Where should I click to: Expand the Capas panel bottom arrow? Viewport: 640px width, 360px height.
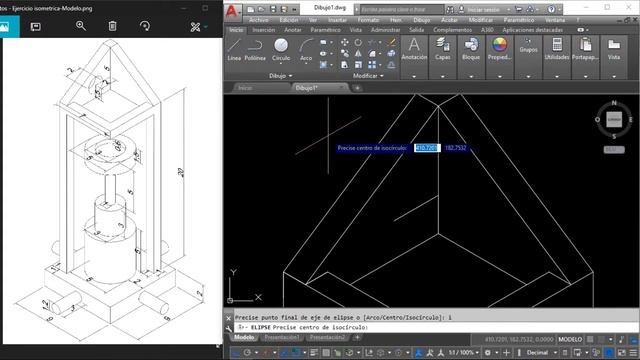click(x=442, y=76)
